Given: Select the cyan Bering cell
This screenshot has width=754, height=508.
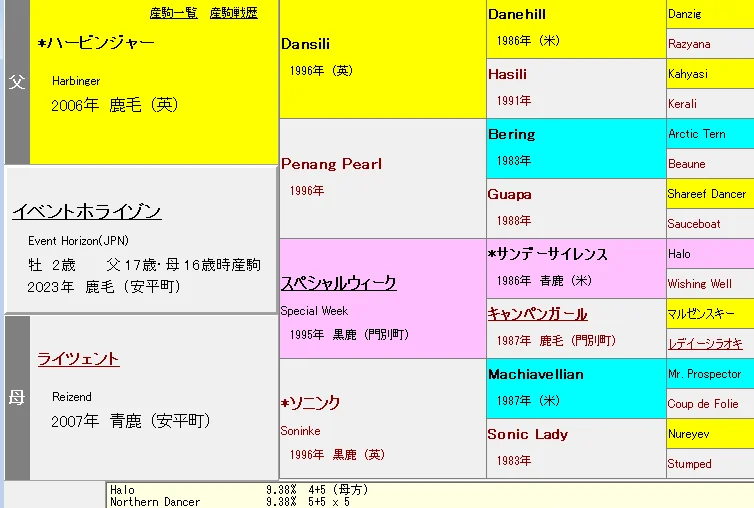Looking at the screenshot, I should (511, 134).
